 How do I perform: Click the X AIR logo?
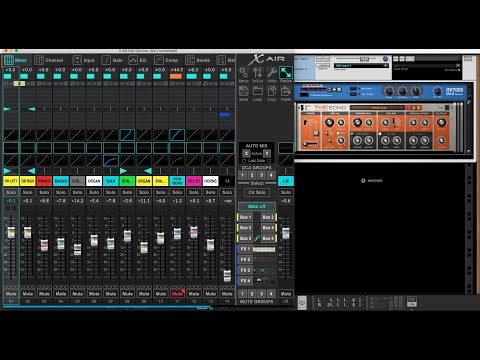click(268, 59)
